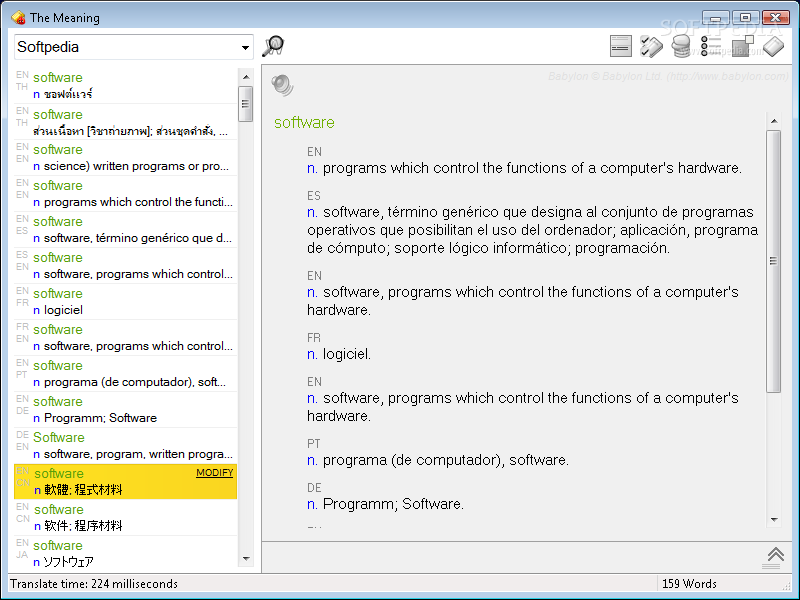Select simplified Chinese result '软件; 程序材料'
The height and width of the screenshot is (600, 800).
[126, 517]
